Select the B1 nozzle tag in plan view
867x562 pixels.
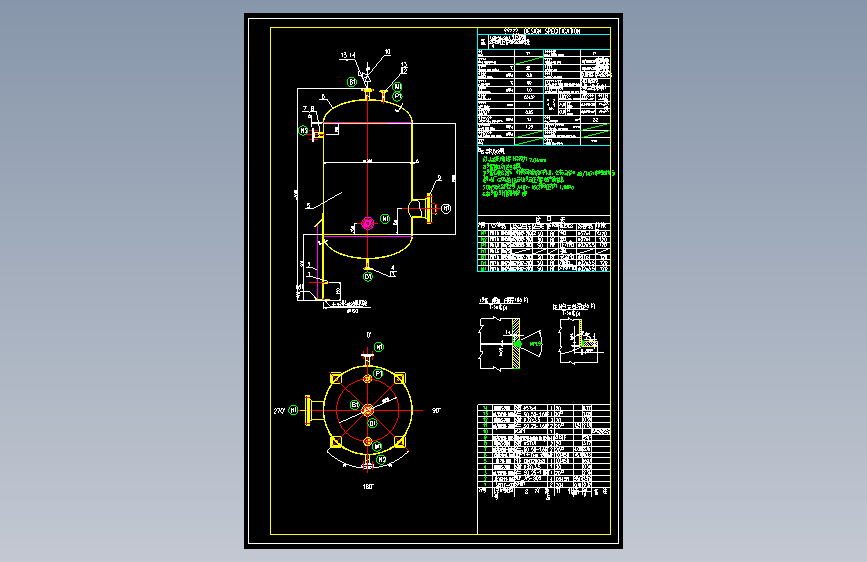tap(355, 405)
